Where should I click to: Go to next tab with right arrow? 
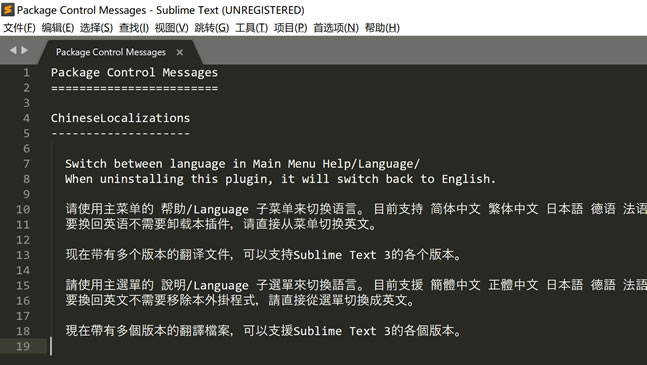tap(24, 50)
